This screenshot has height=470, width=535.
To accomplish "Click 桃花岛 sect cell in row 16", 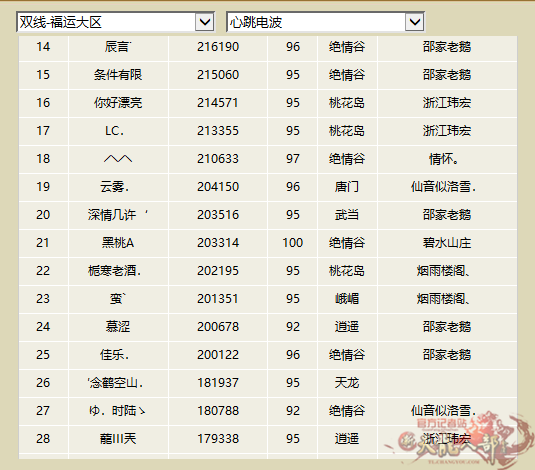I will (347, 103).
